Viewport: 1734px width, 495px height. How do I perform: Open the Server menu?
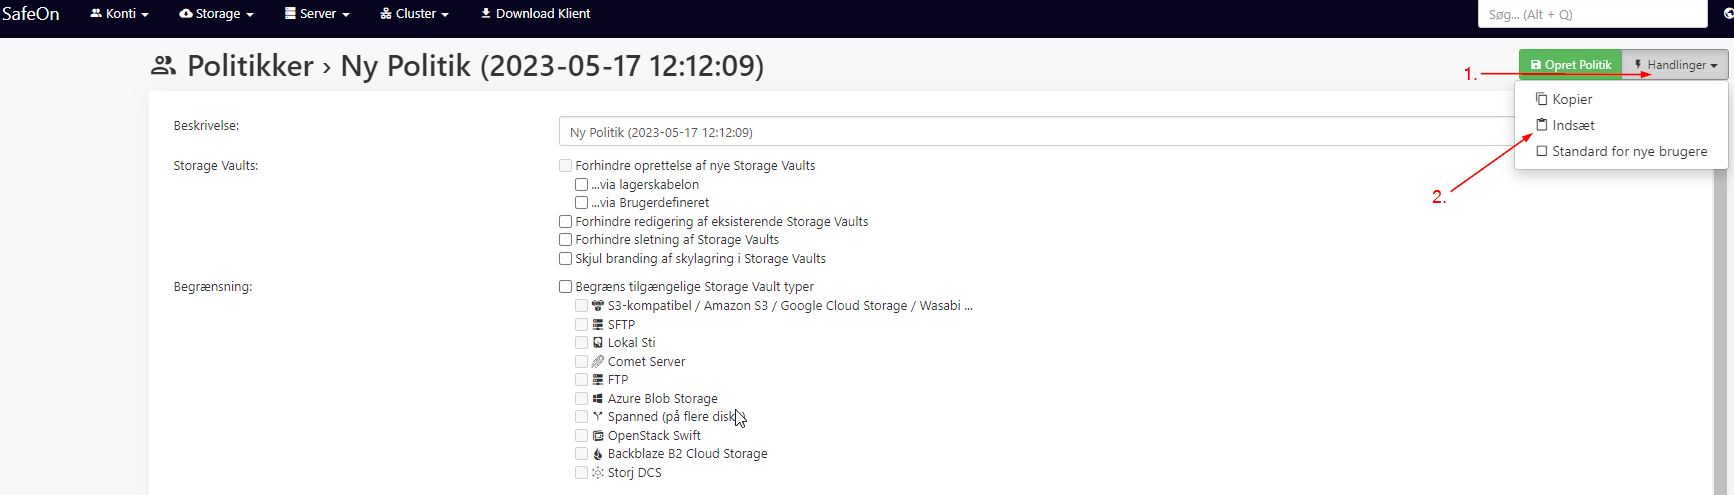317,14
